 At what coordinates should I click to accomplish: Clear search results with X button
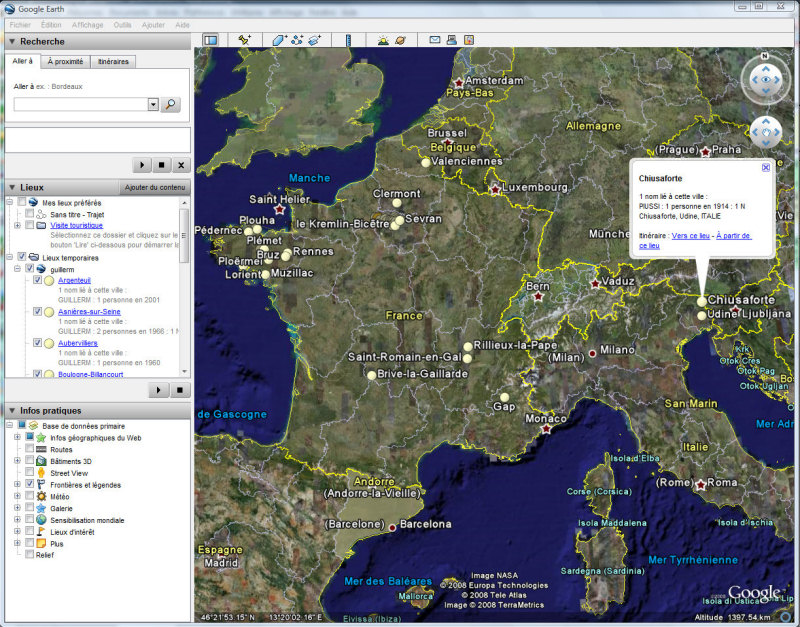click(x=181, y=165)
